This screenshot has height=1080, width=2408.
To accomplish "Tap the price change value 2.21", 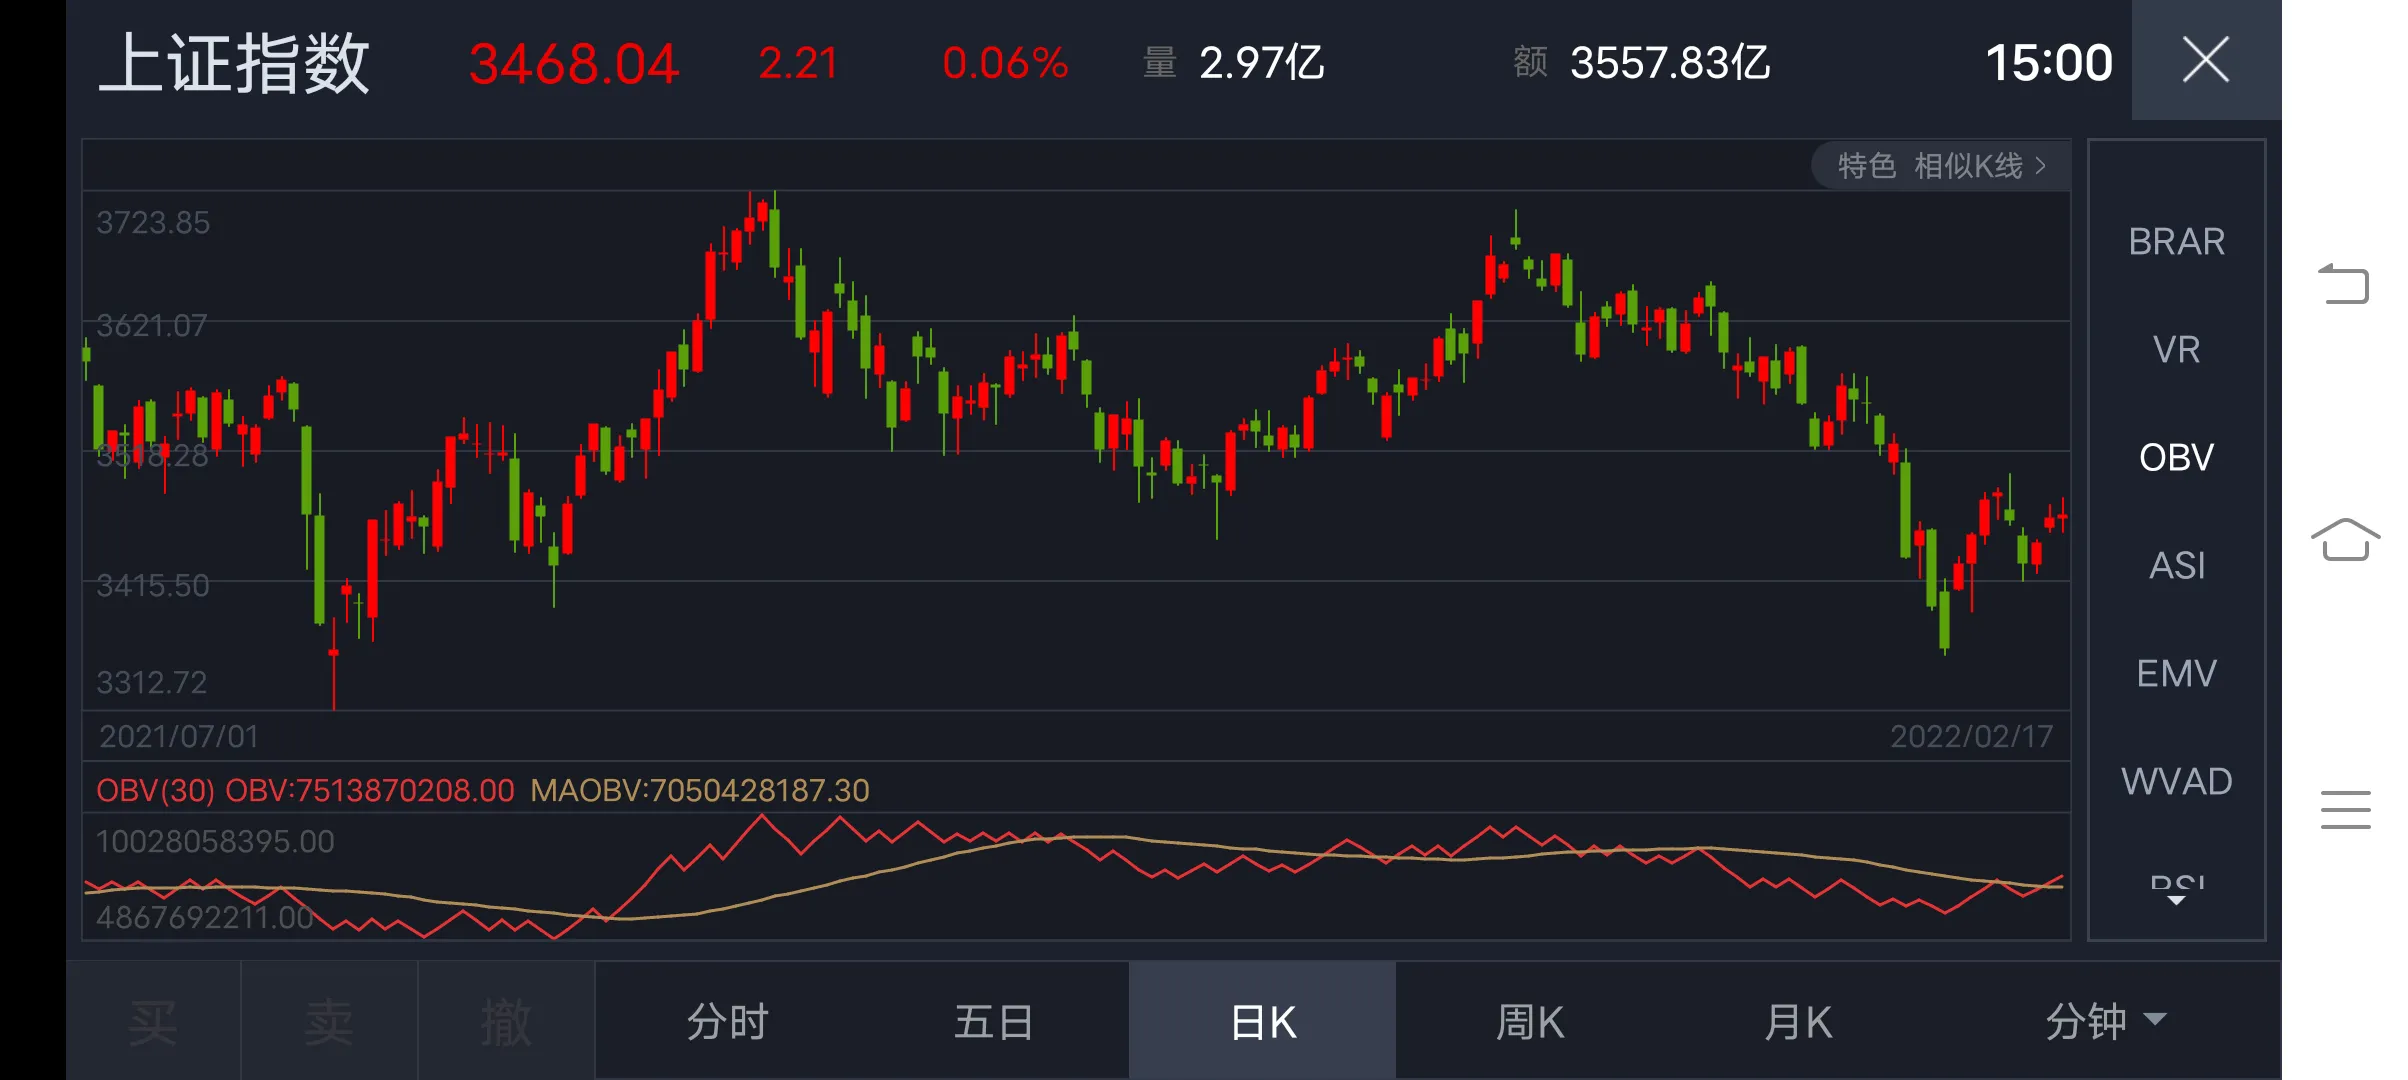I will coord(798,63).
